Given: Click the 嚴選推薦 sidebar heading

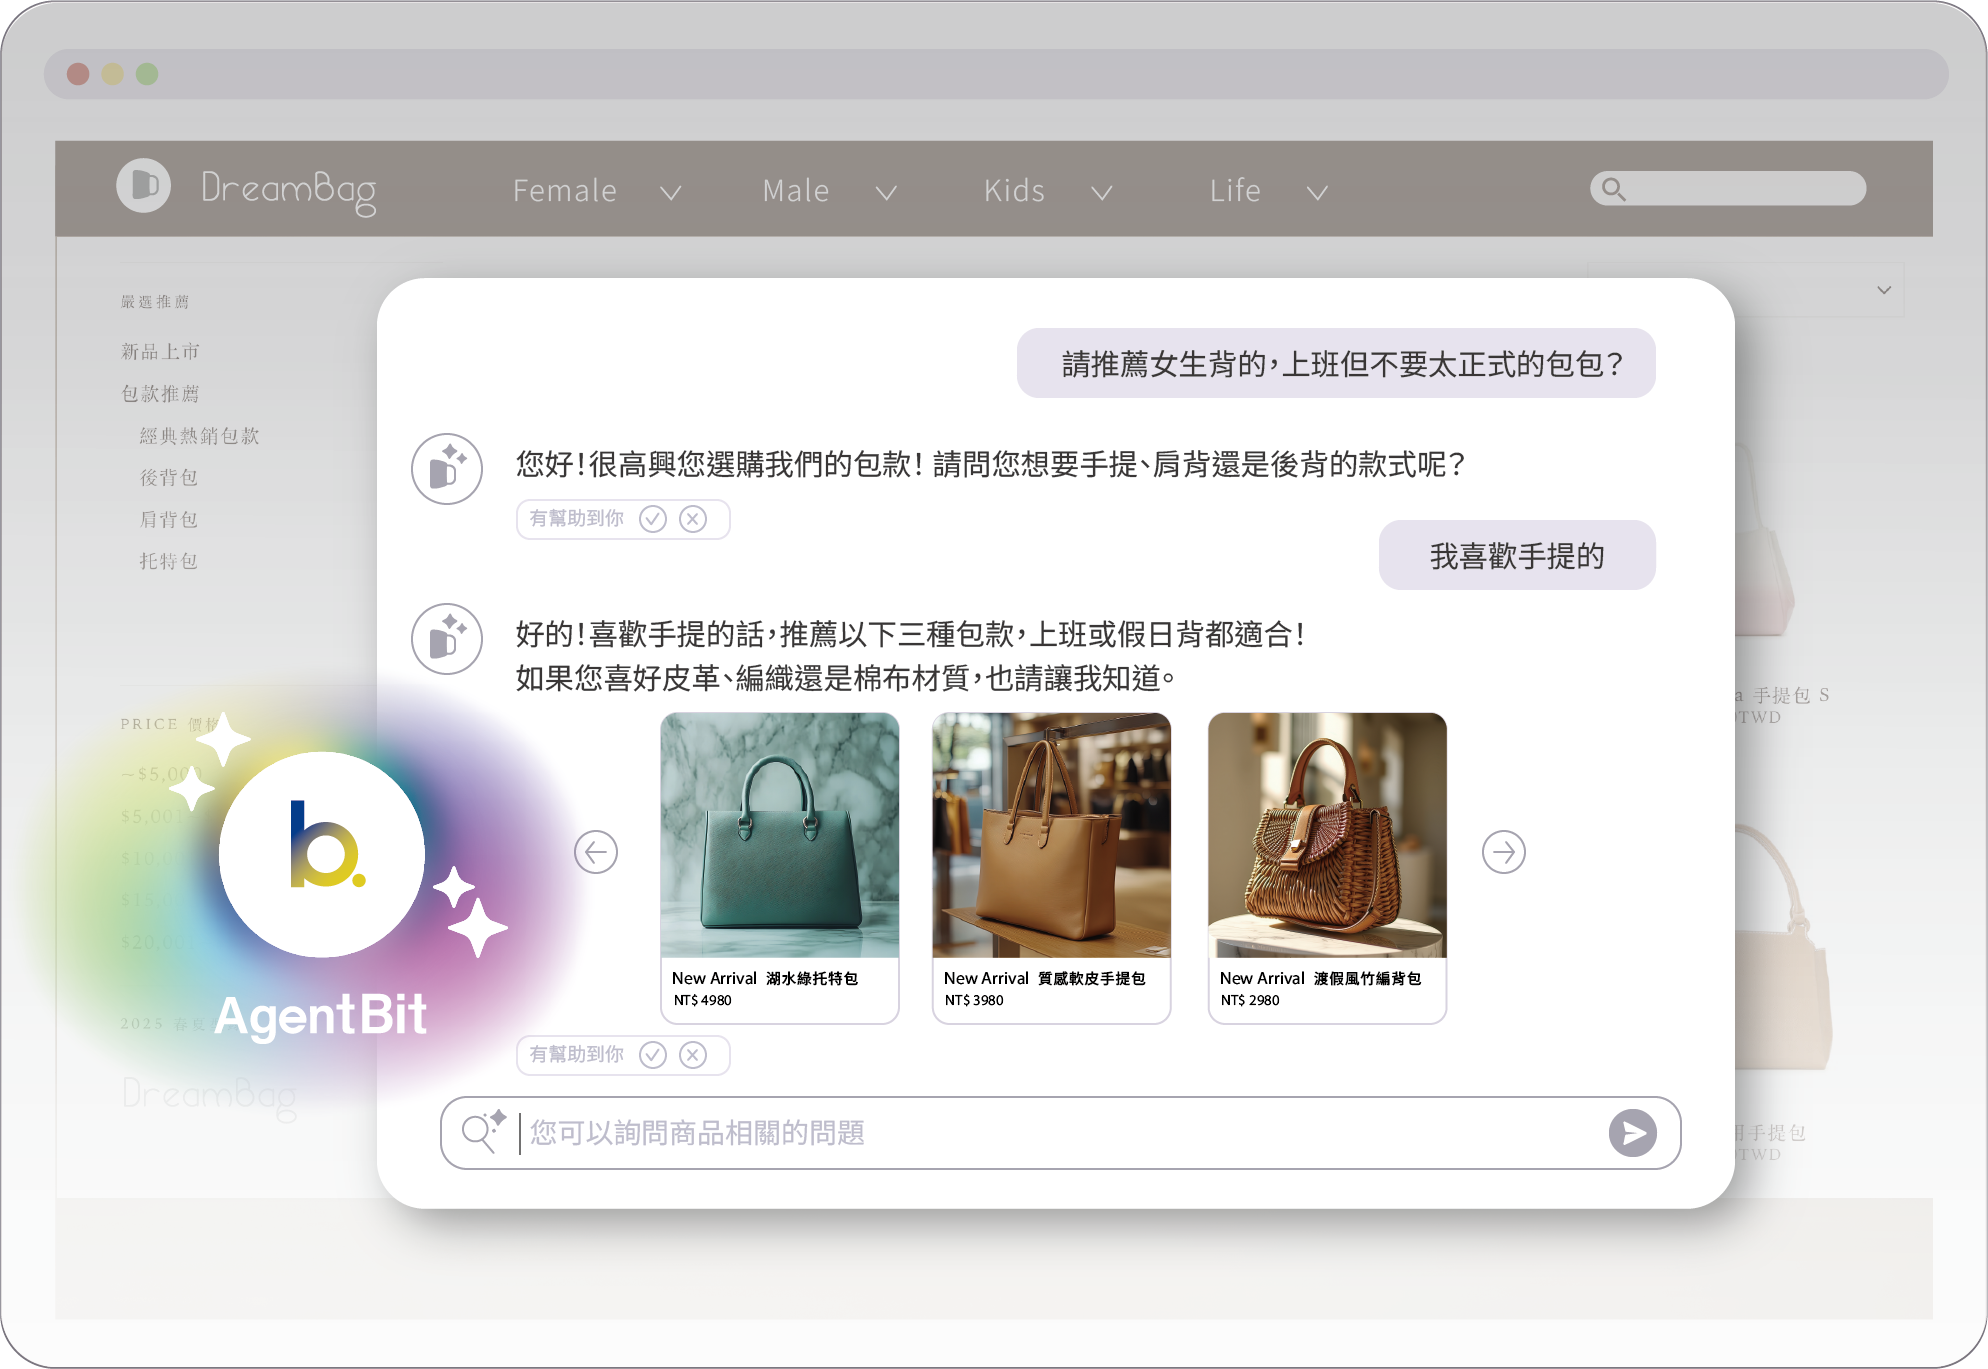Looking at the screenshot, I should coord(155,302).
